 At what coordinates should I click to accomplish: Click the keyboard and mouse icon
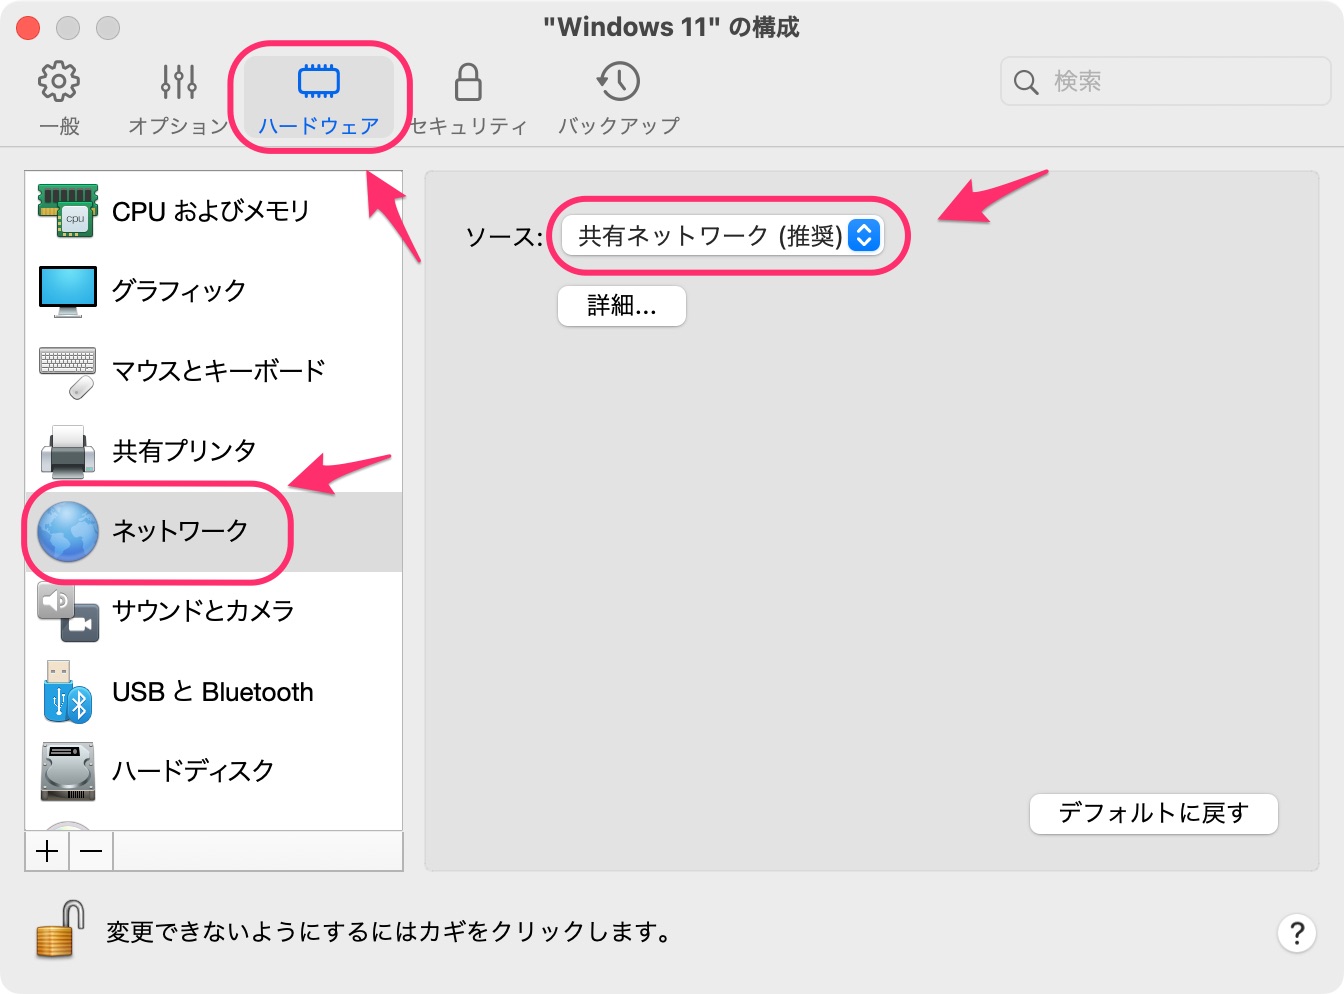click(x=68, y=372)
